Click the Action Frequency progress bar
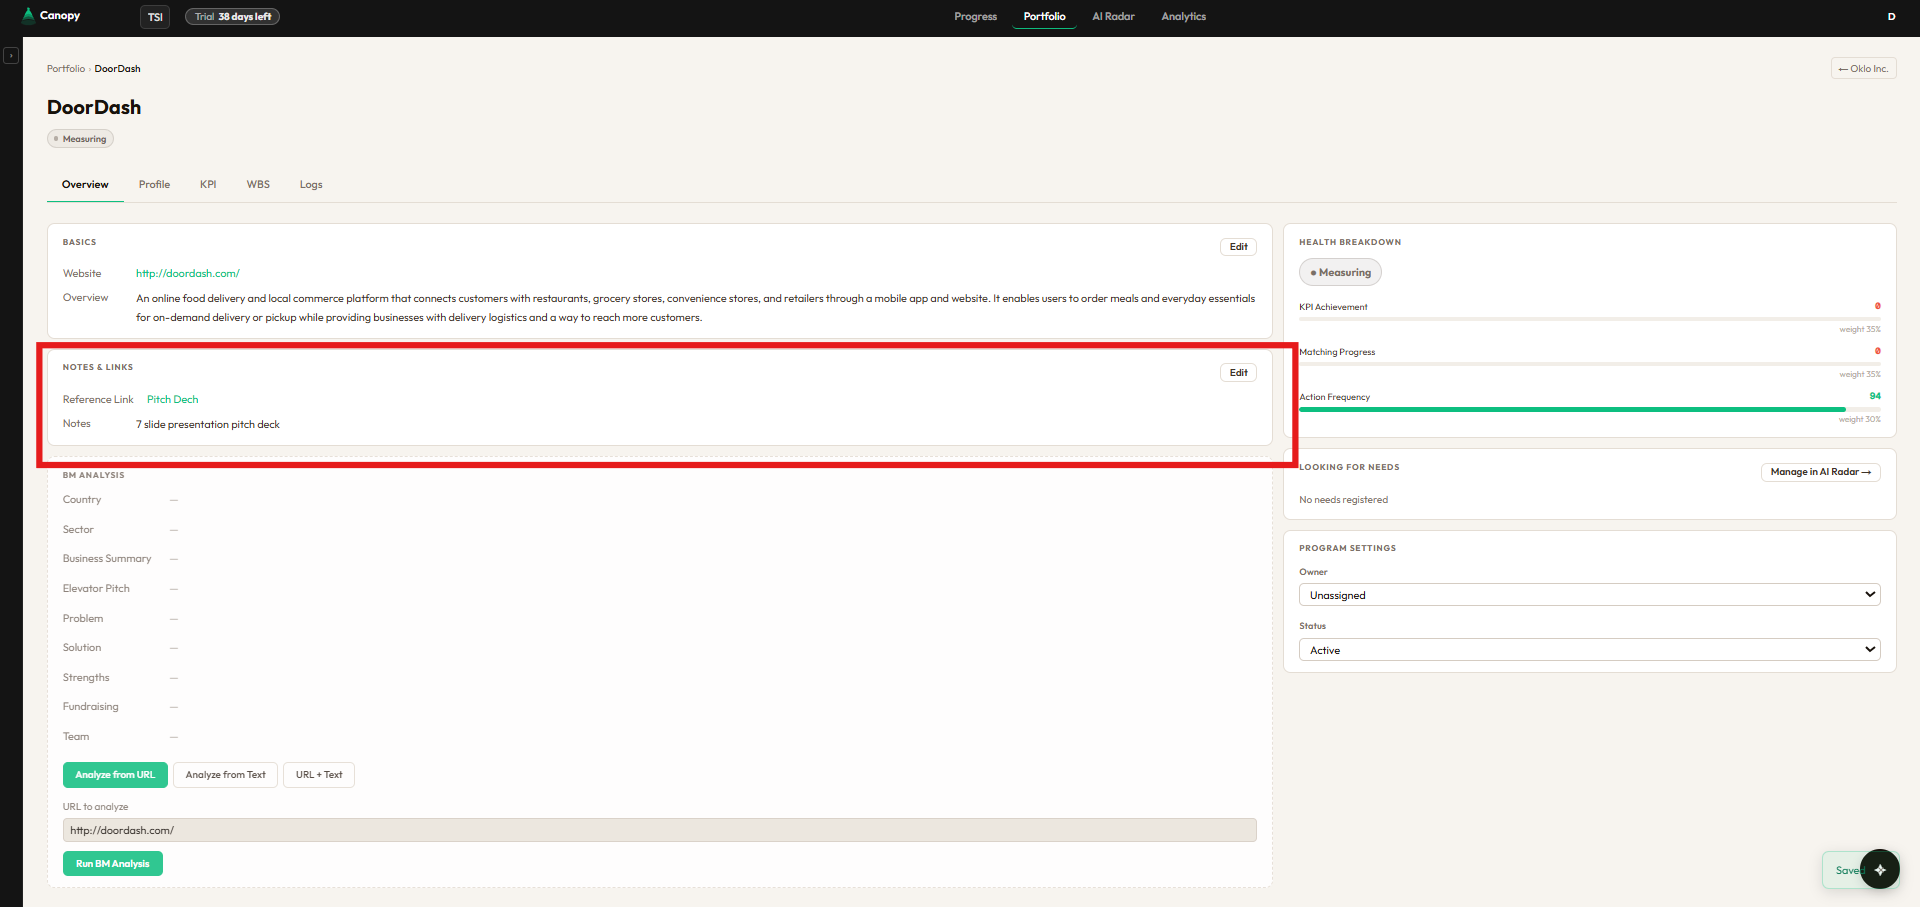This screenshot has width=1920, height=907. point(1589,409)
